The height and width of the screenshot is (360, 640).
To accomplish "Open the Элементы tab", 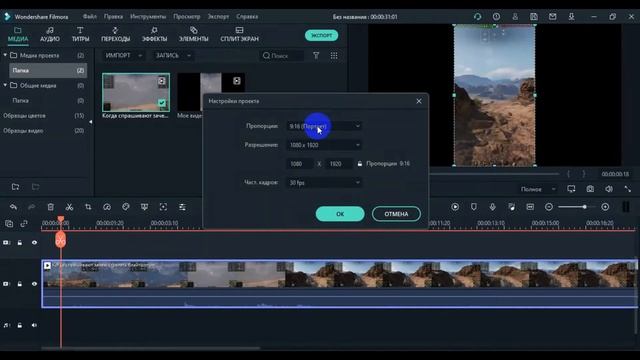I will [x=193, y=34].
